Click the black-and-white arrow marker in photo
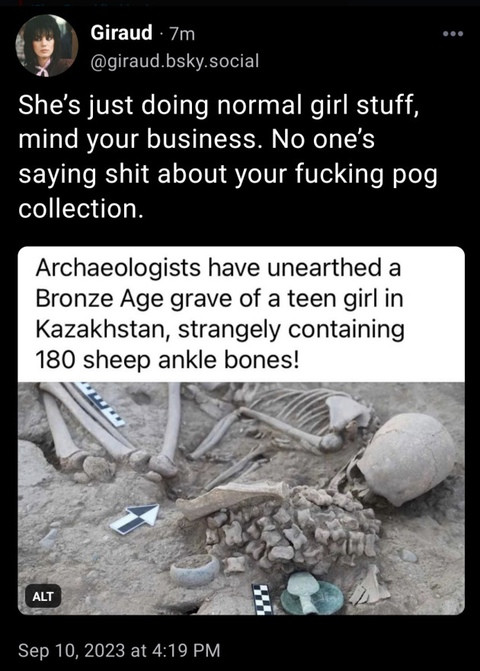Screen dimensions: 480x671 pyautogui.click(x=134, y=519)
